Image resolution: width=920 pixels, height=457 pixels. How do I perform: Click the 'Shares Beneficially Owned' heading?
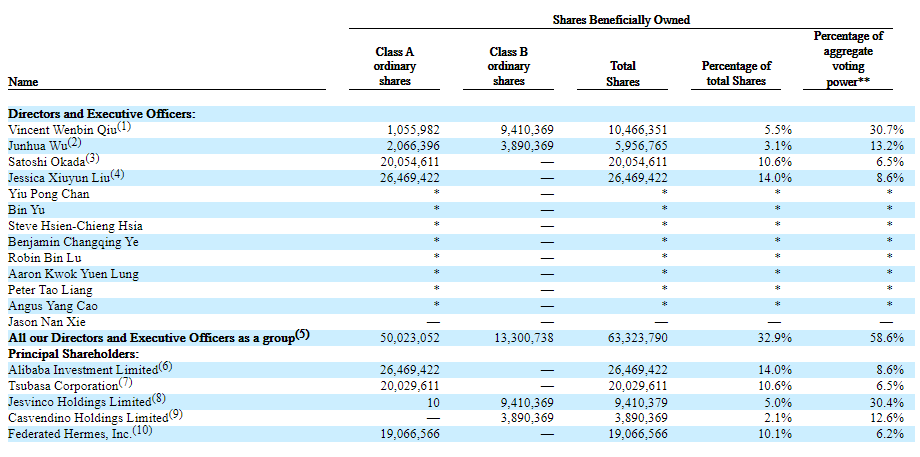(621, 20)
